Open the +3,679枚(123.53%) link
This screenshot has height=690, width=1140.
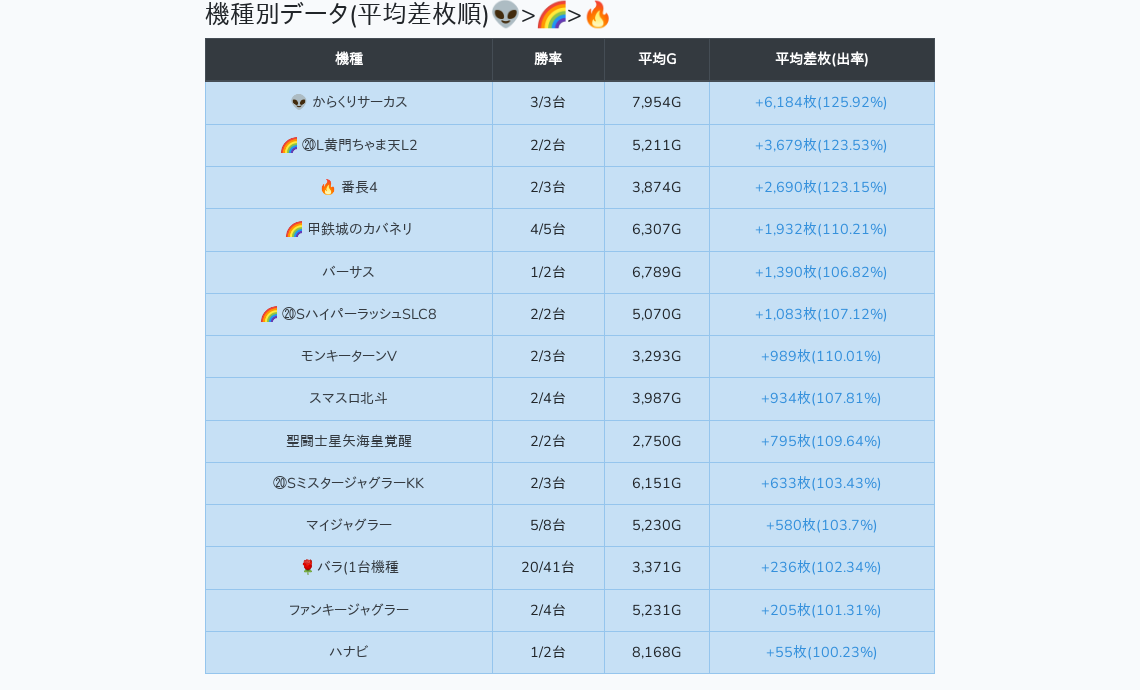coord(821,145)
